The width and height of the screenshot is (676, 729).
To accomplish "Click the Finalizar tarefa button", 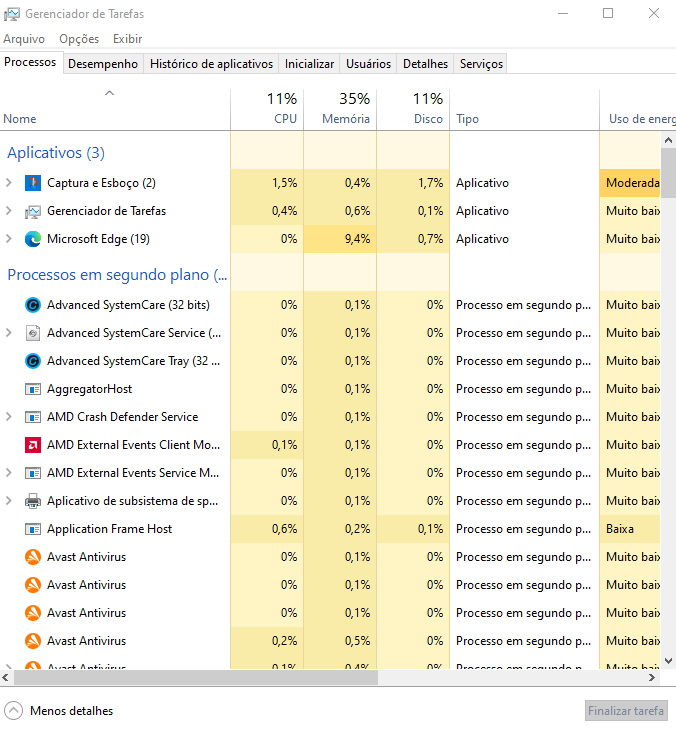I will [626, 710].
